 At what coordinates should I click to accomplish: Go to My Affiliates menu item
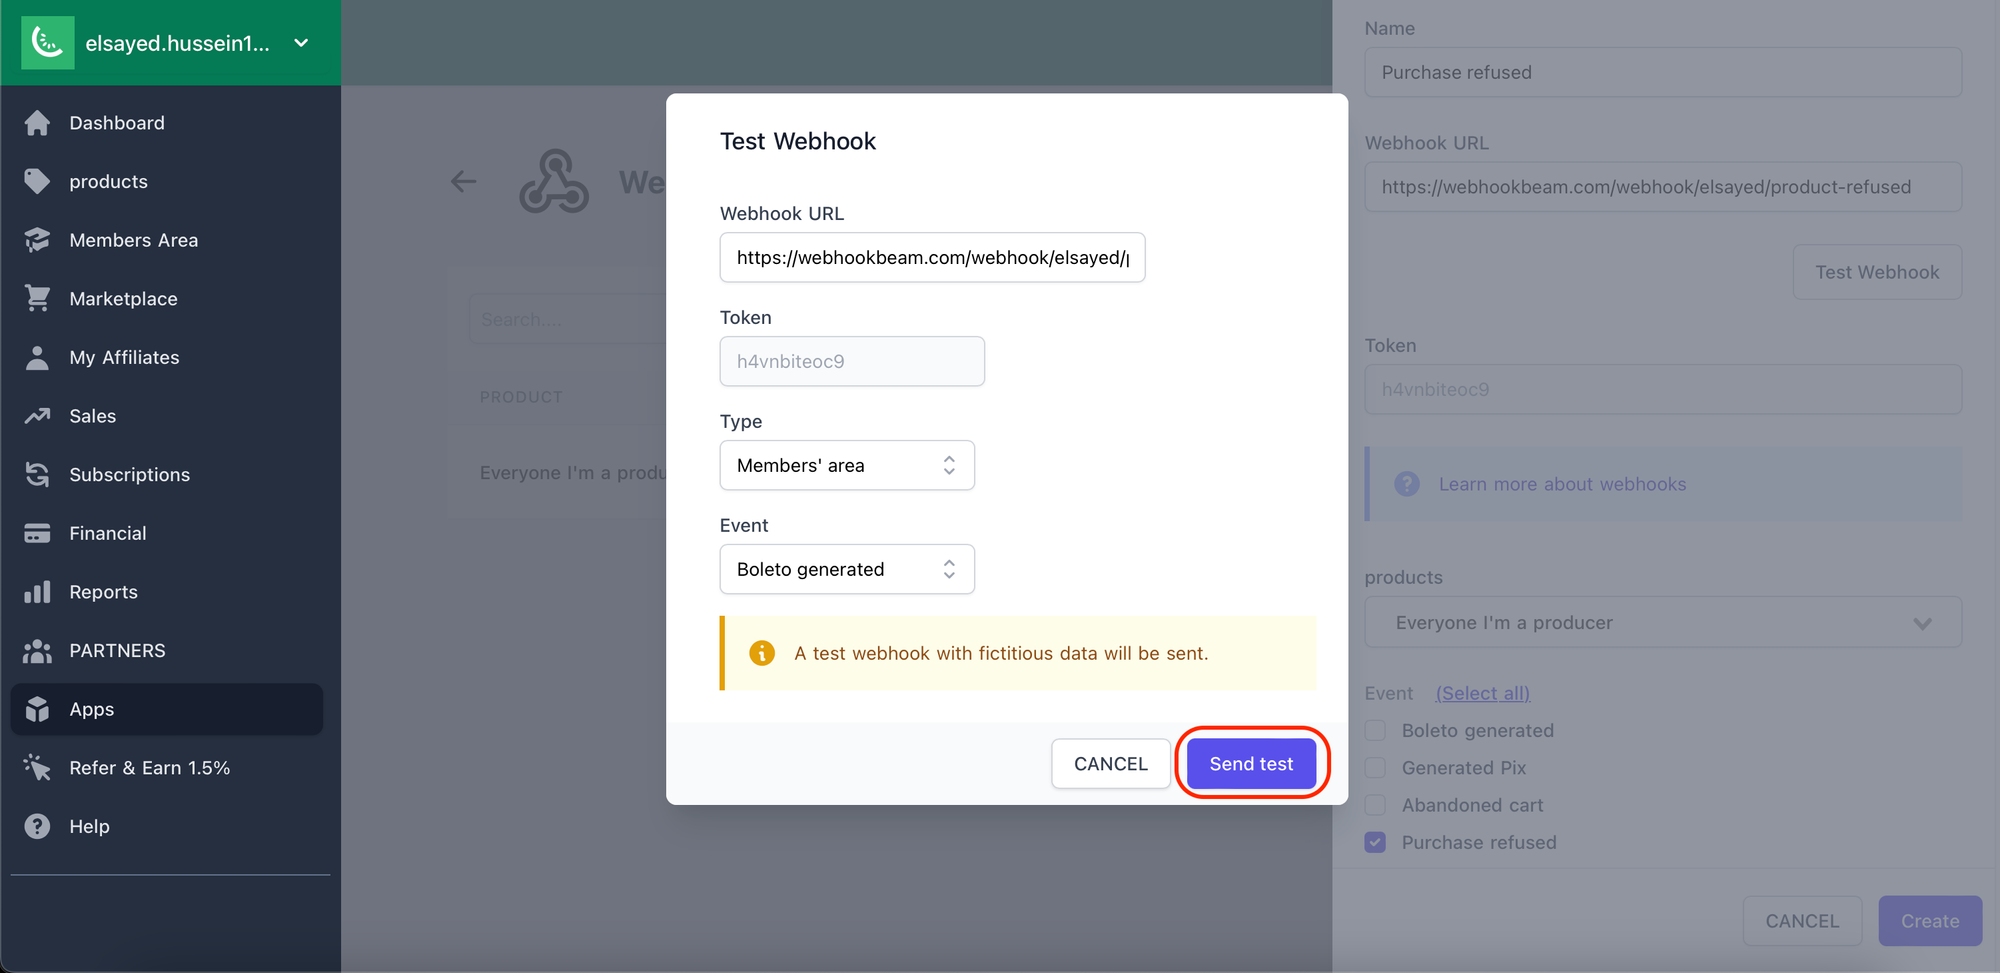[x=124, y=357]
